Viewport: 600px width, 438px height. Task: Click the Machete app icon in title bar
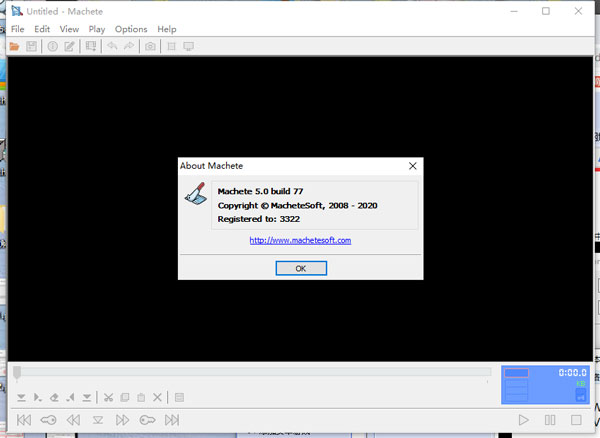(17, 11)
